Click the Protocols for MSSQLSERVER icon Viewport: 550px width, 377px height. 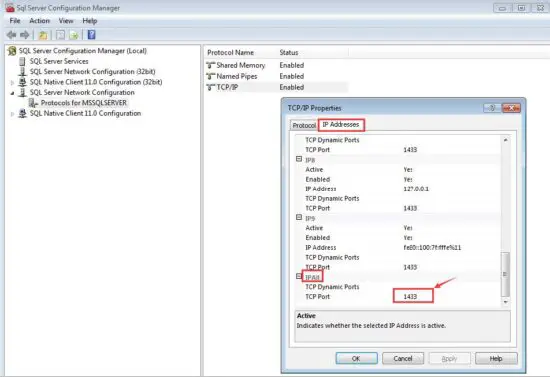33,103
